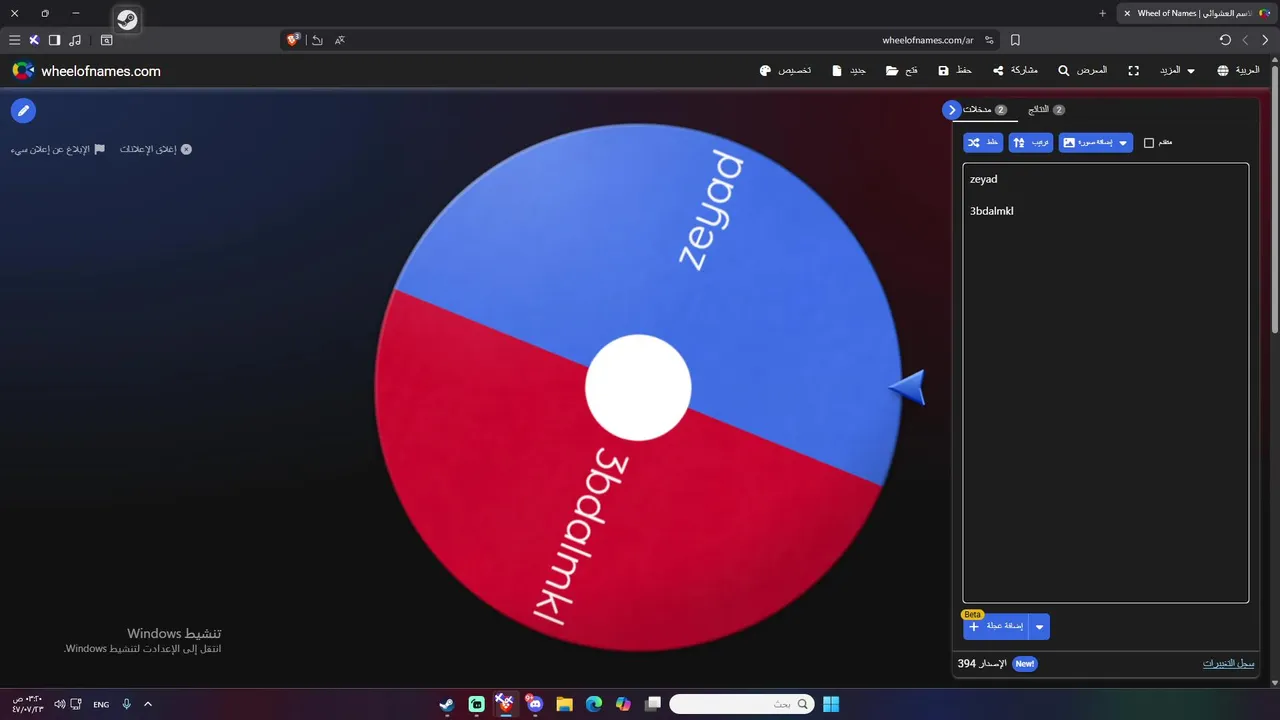Click the page vertical scrollbar
This screenshot has height=720, width=1280.
pyautogui.click(x=1274, y=200)
